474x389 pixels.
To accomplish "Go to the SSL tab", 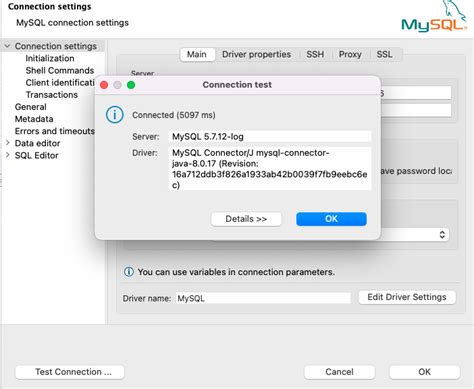I will pos(384,54).
